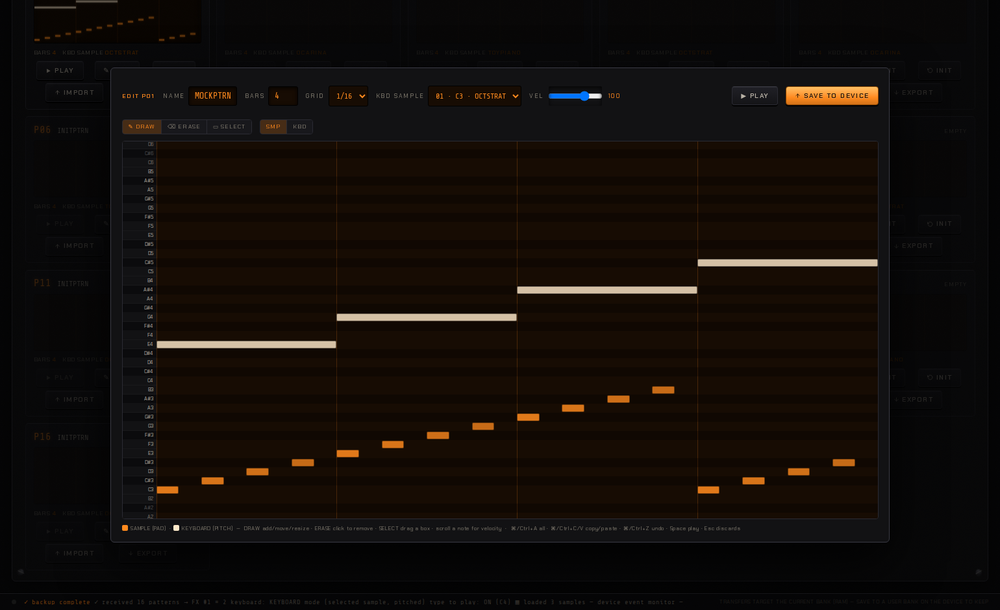Click the velocity value 100
The image size is (1000, 610).
tap(614, 96)
